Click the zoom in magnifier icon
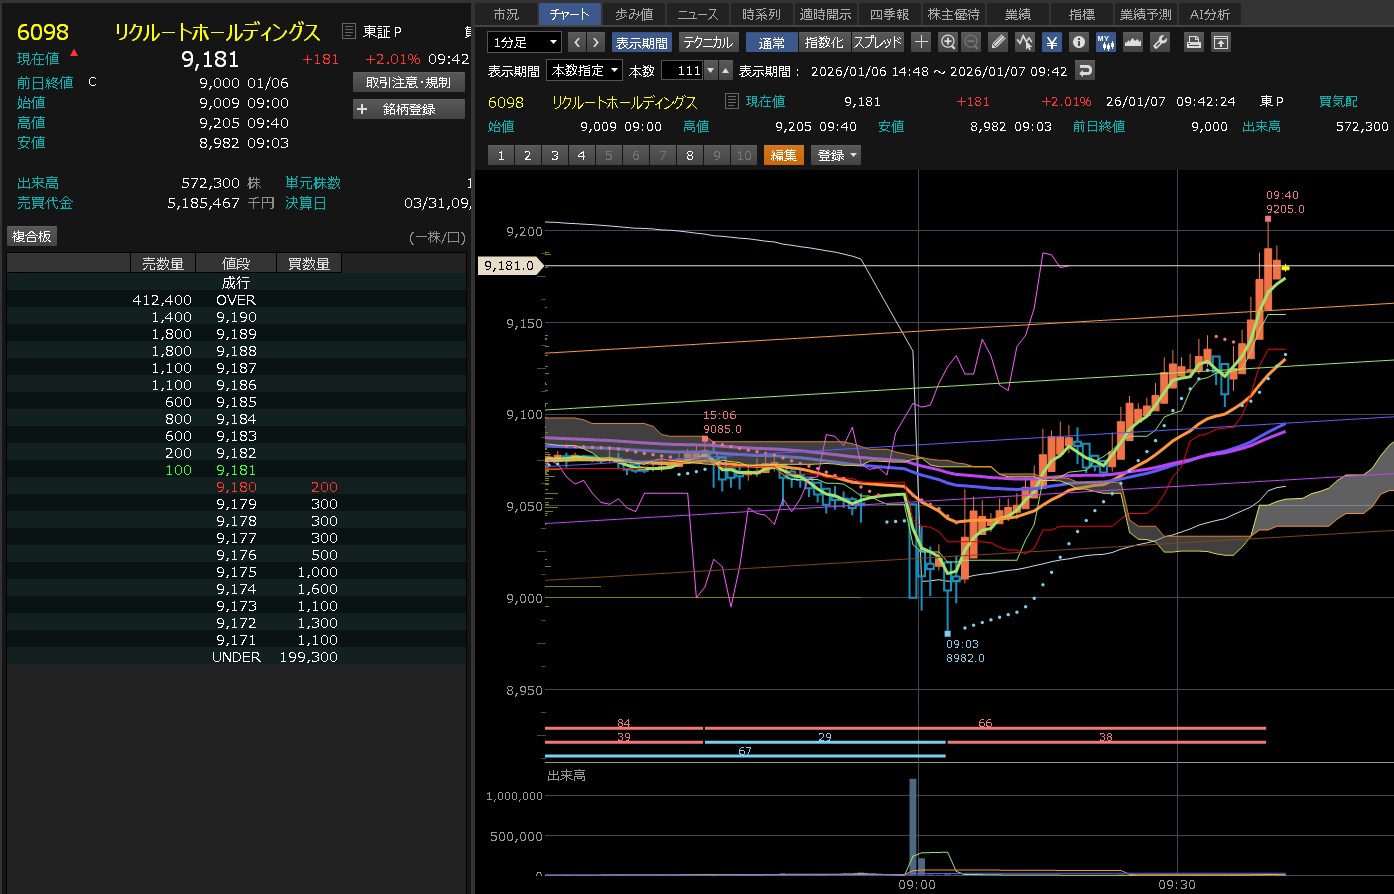The image size is (1394, 894). pos(948,42)
